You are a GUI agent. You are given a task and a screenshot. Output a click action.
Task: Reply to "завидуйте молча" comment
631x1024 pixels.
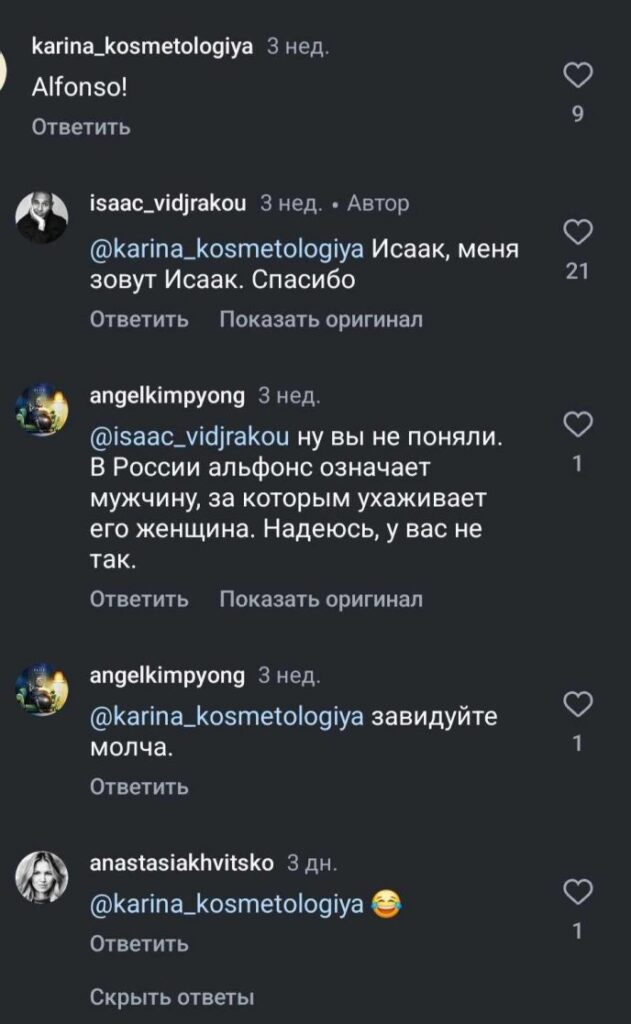(x=139, y=787)
